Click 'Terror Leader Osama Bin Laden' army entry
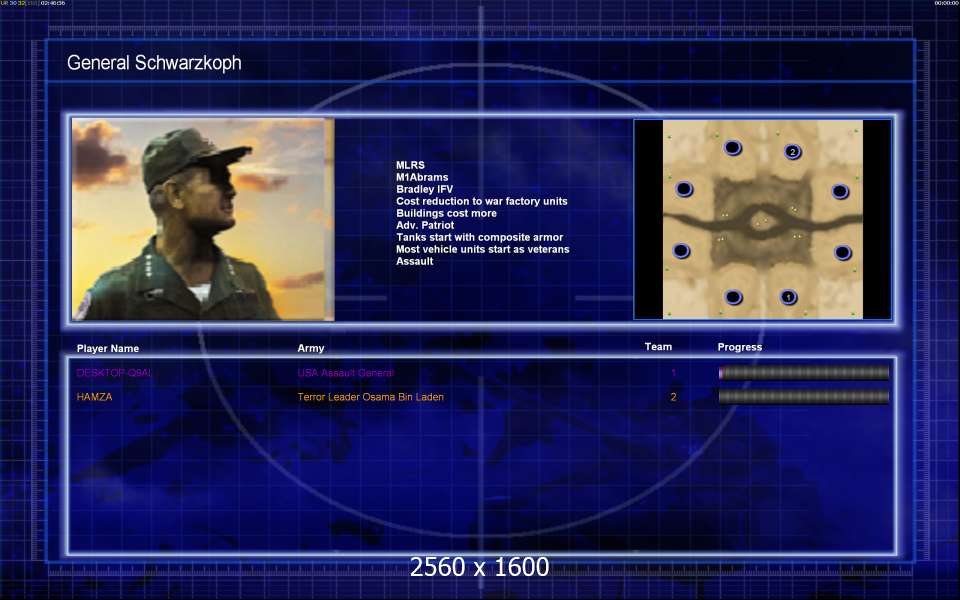 (370, 397)
